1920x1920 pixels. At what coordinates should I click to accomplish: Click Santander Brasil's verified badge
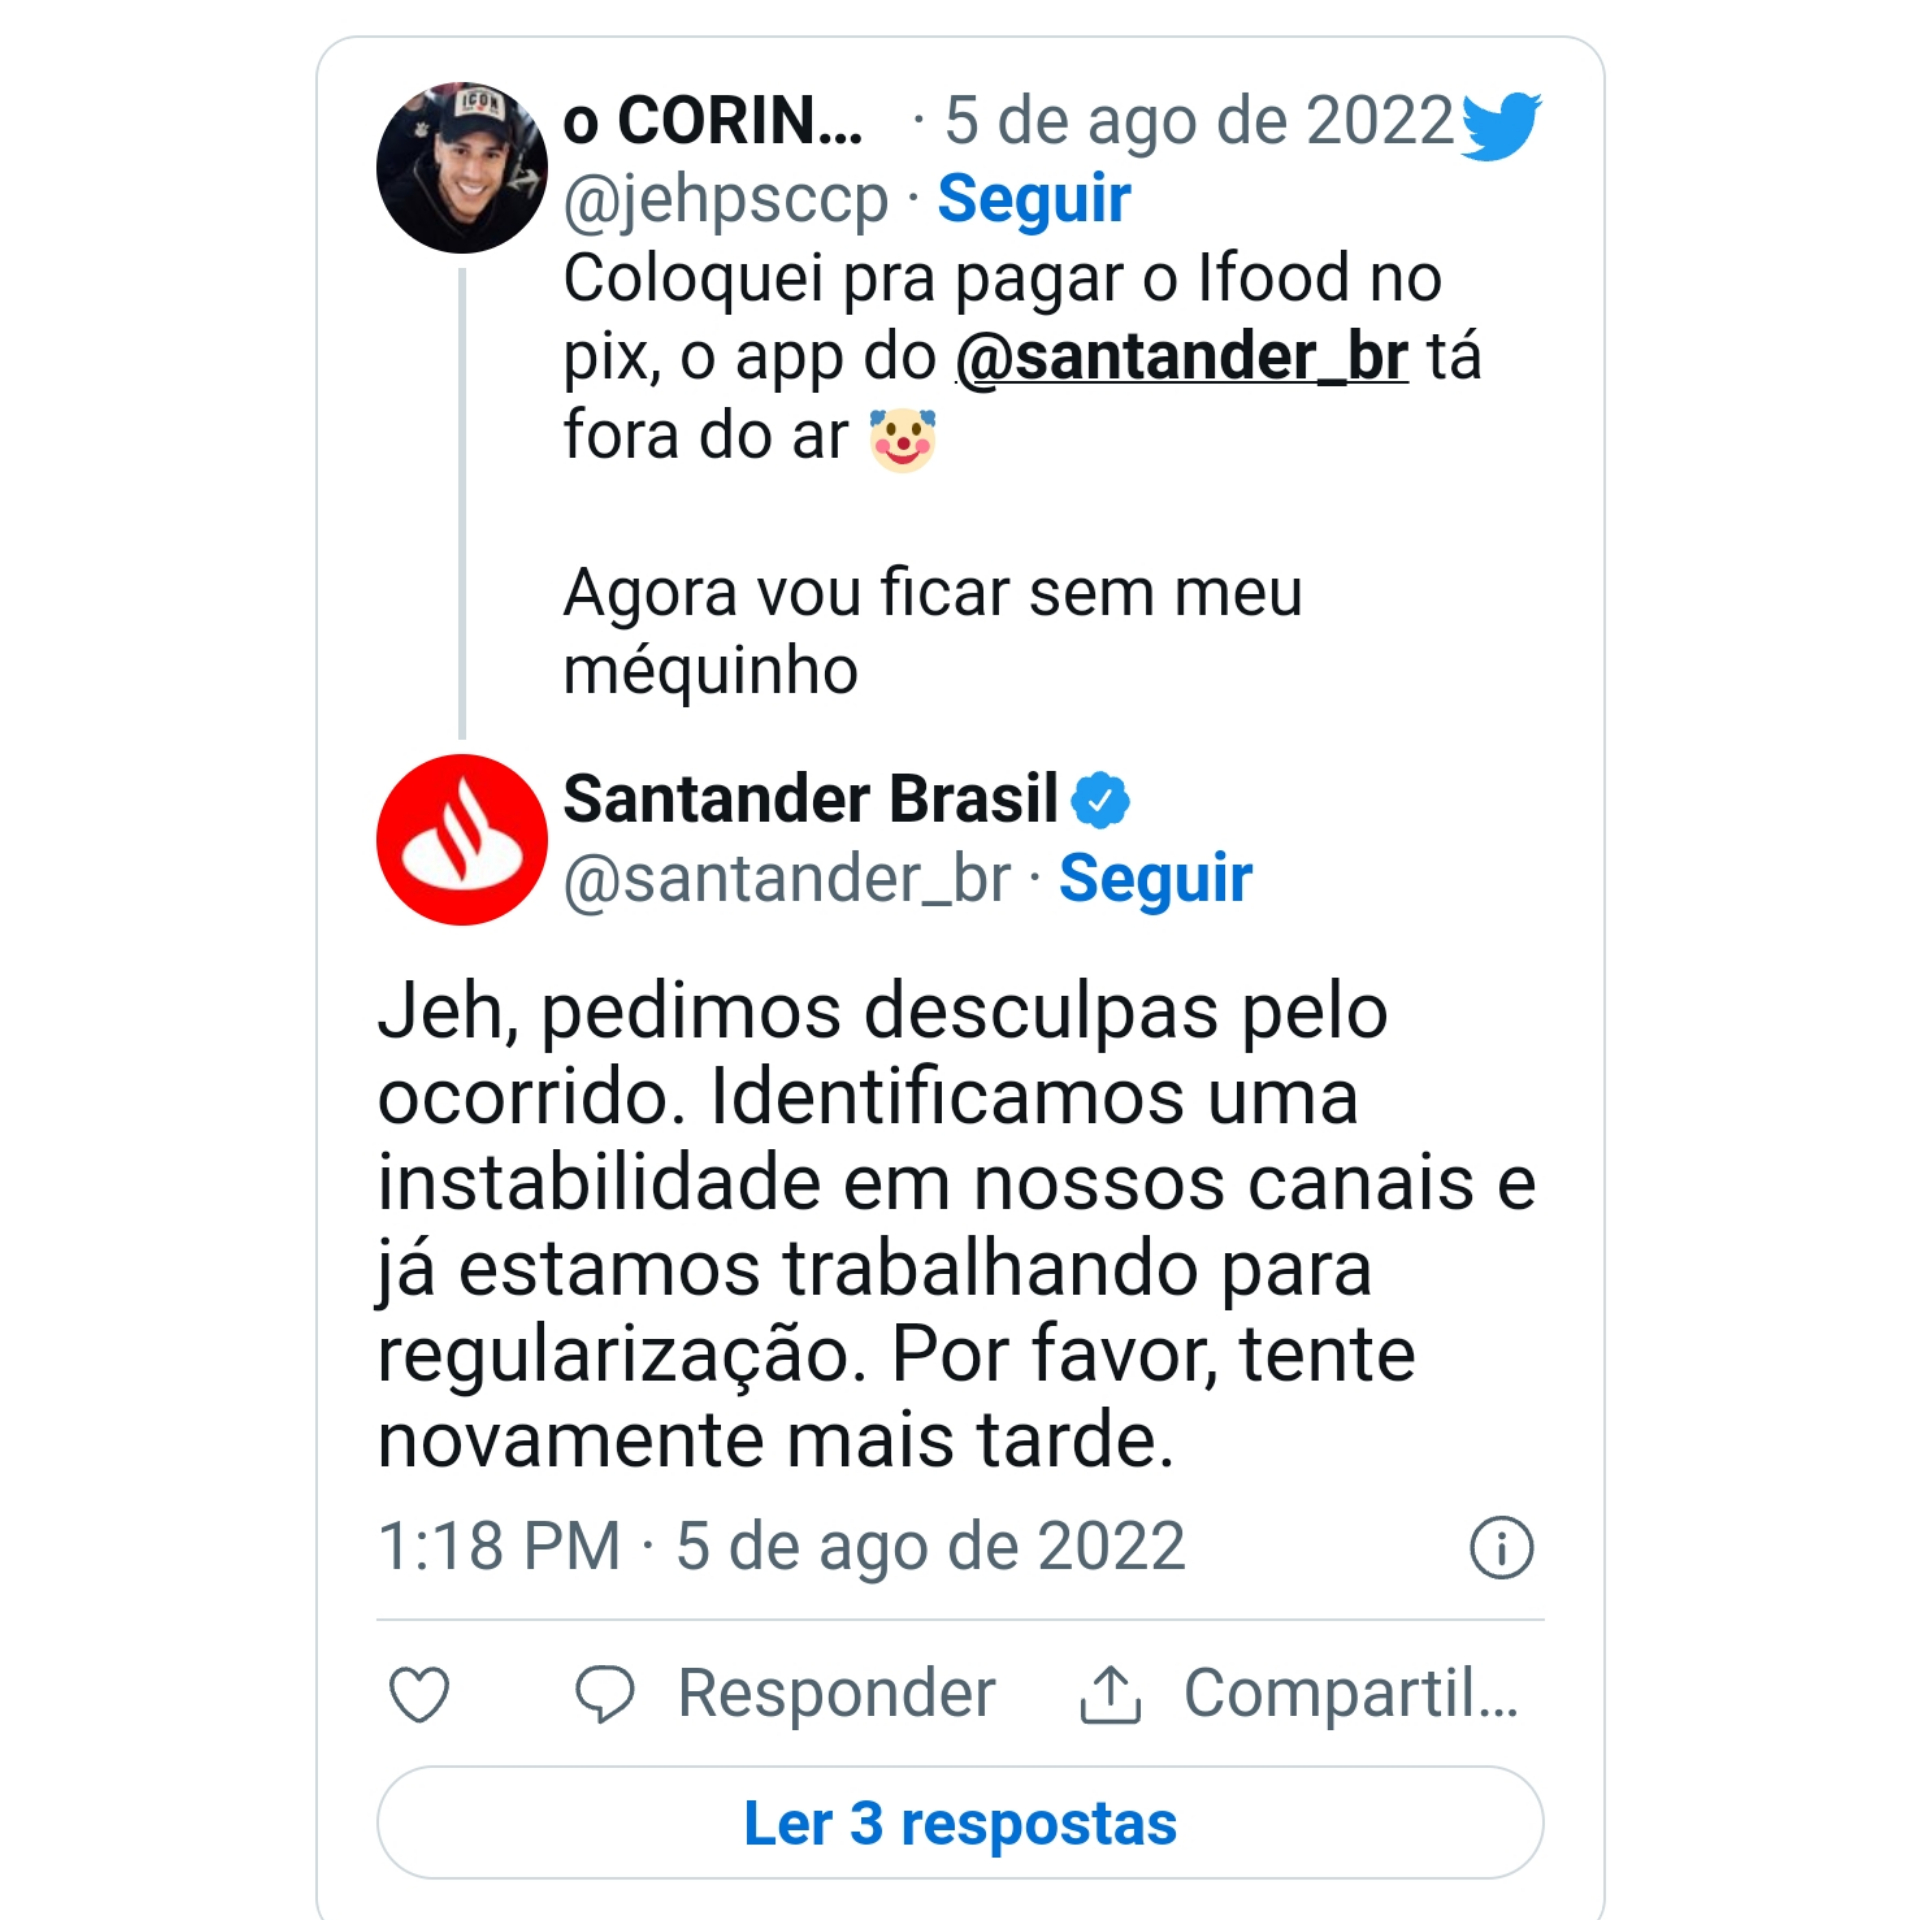[1100, 800]
